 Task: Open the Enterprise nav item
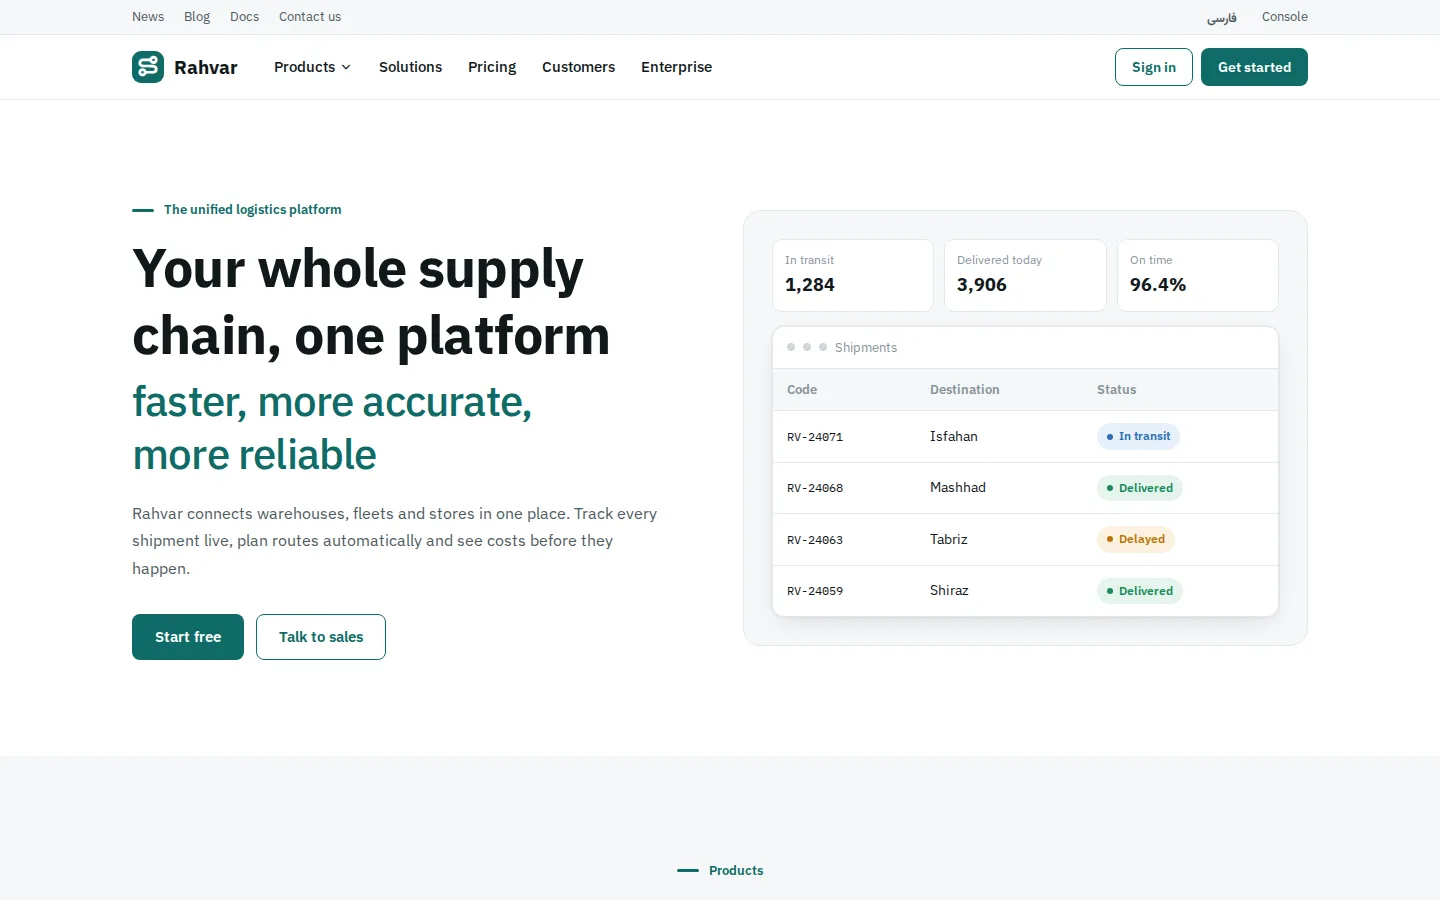676,67
